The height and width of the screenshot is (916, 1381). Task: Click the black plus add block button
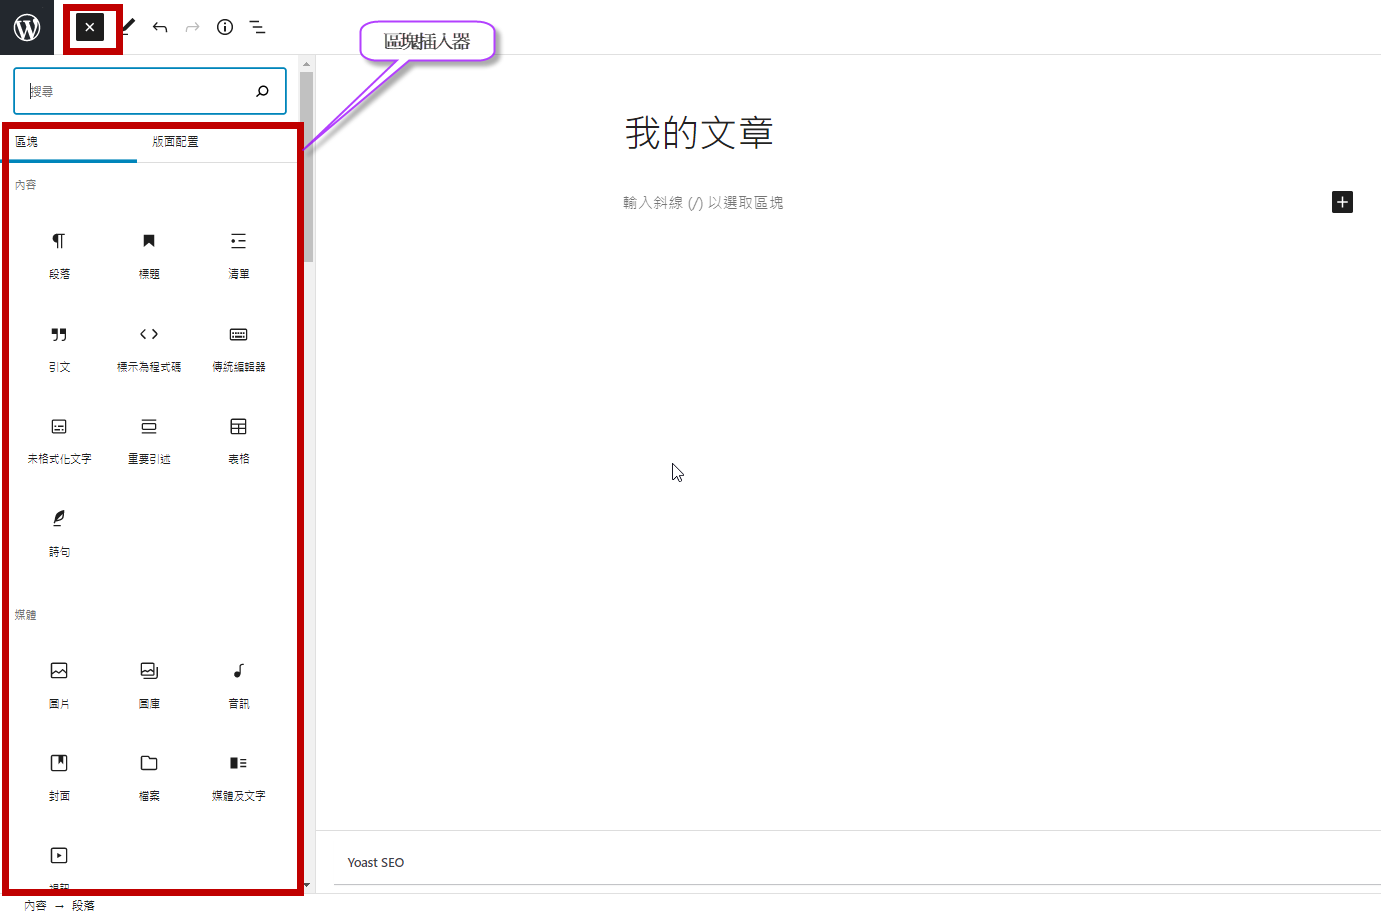1342,202
